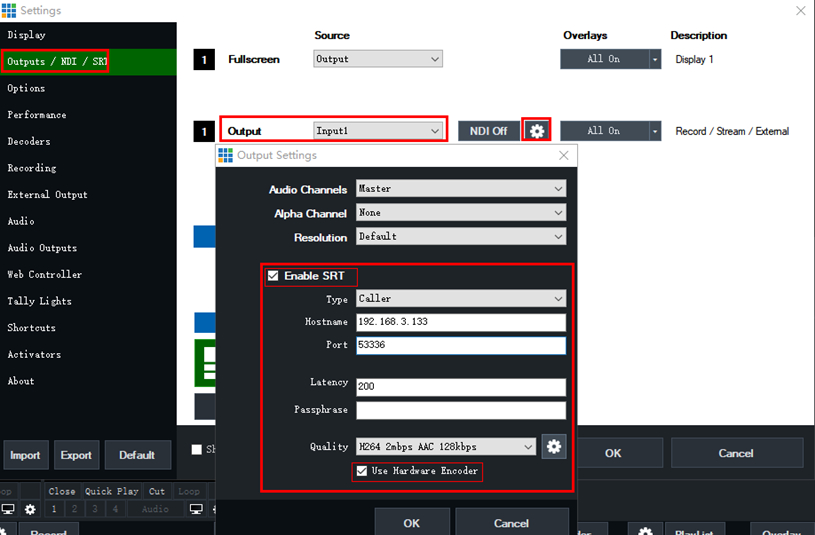815x535 pixels.
Task: Close the Output Settings dialog with the X
Action: coord(564,155)
